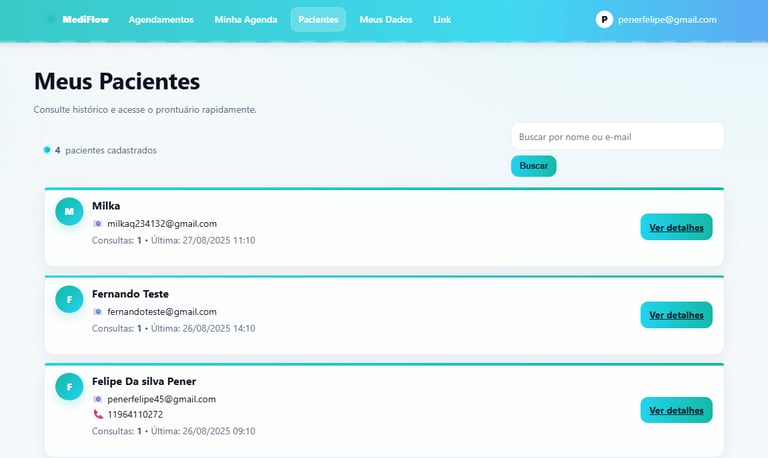This screenshot has height=458, width=768.
Task: Select email fernandoteste@gmail.com
Action: (162, 312)
